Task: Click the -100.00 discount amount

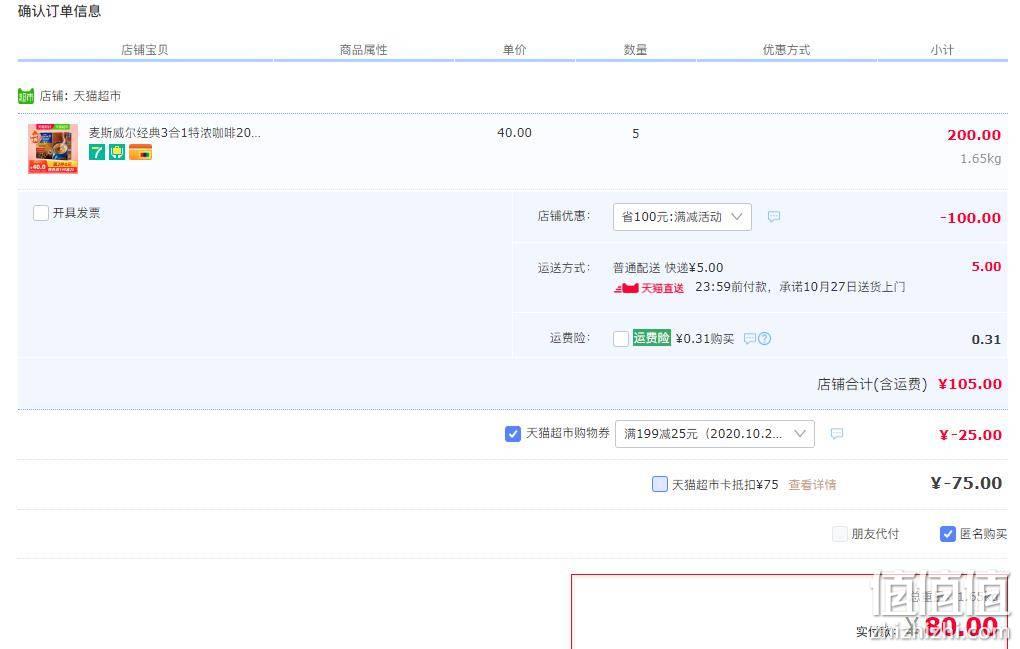Action: (x=971, y=218)
